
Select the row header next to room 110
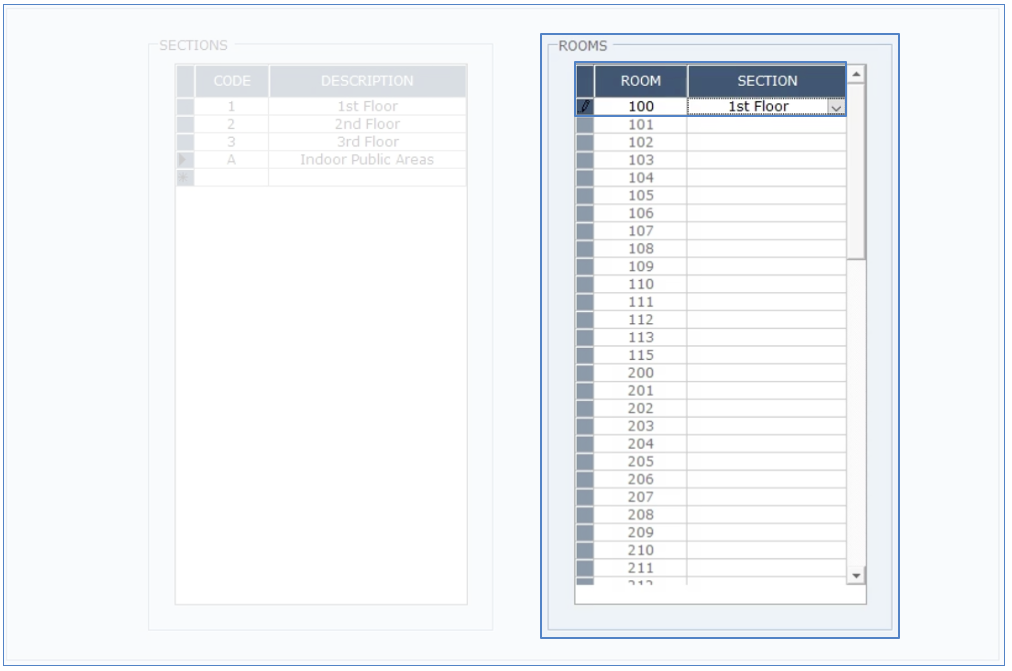tap(585, 284)
